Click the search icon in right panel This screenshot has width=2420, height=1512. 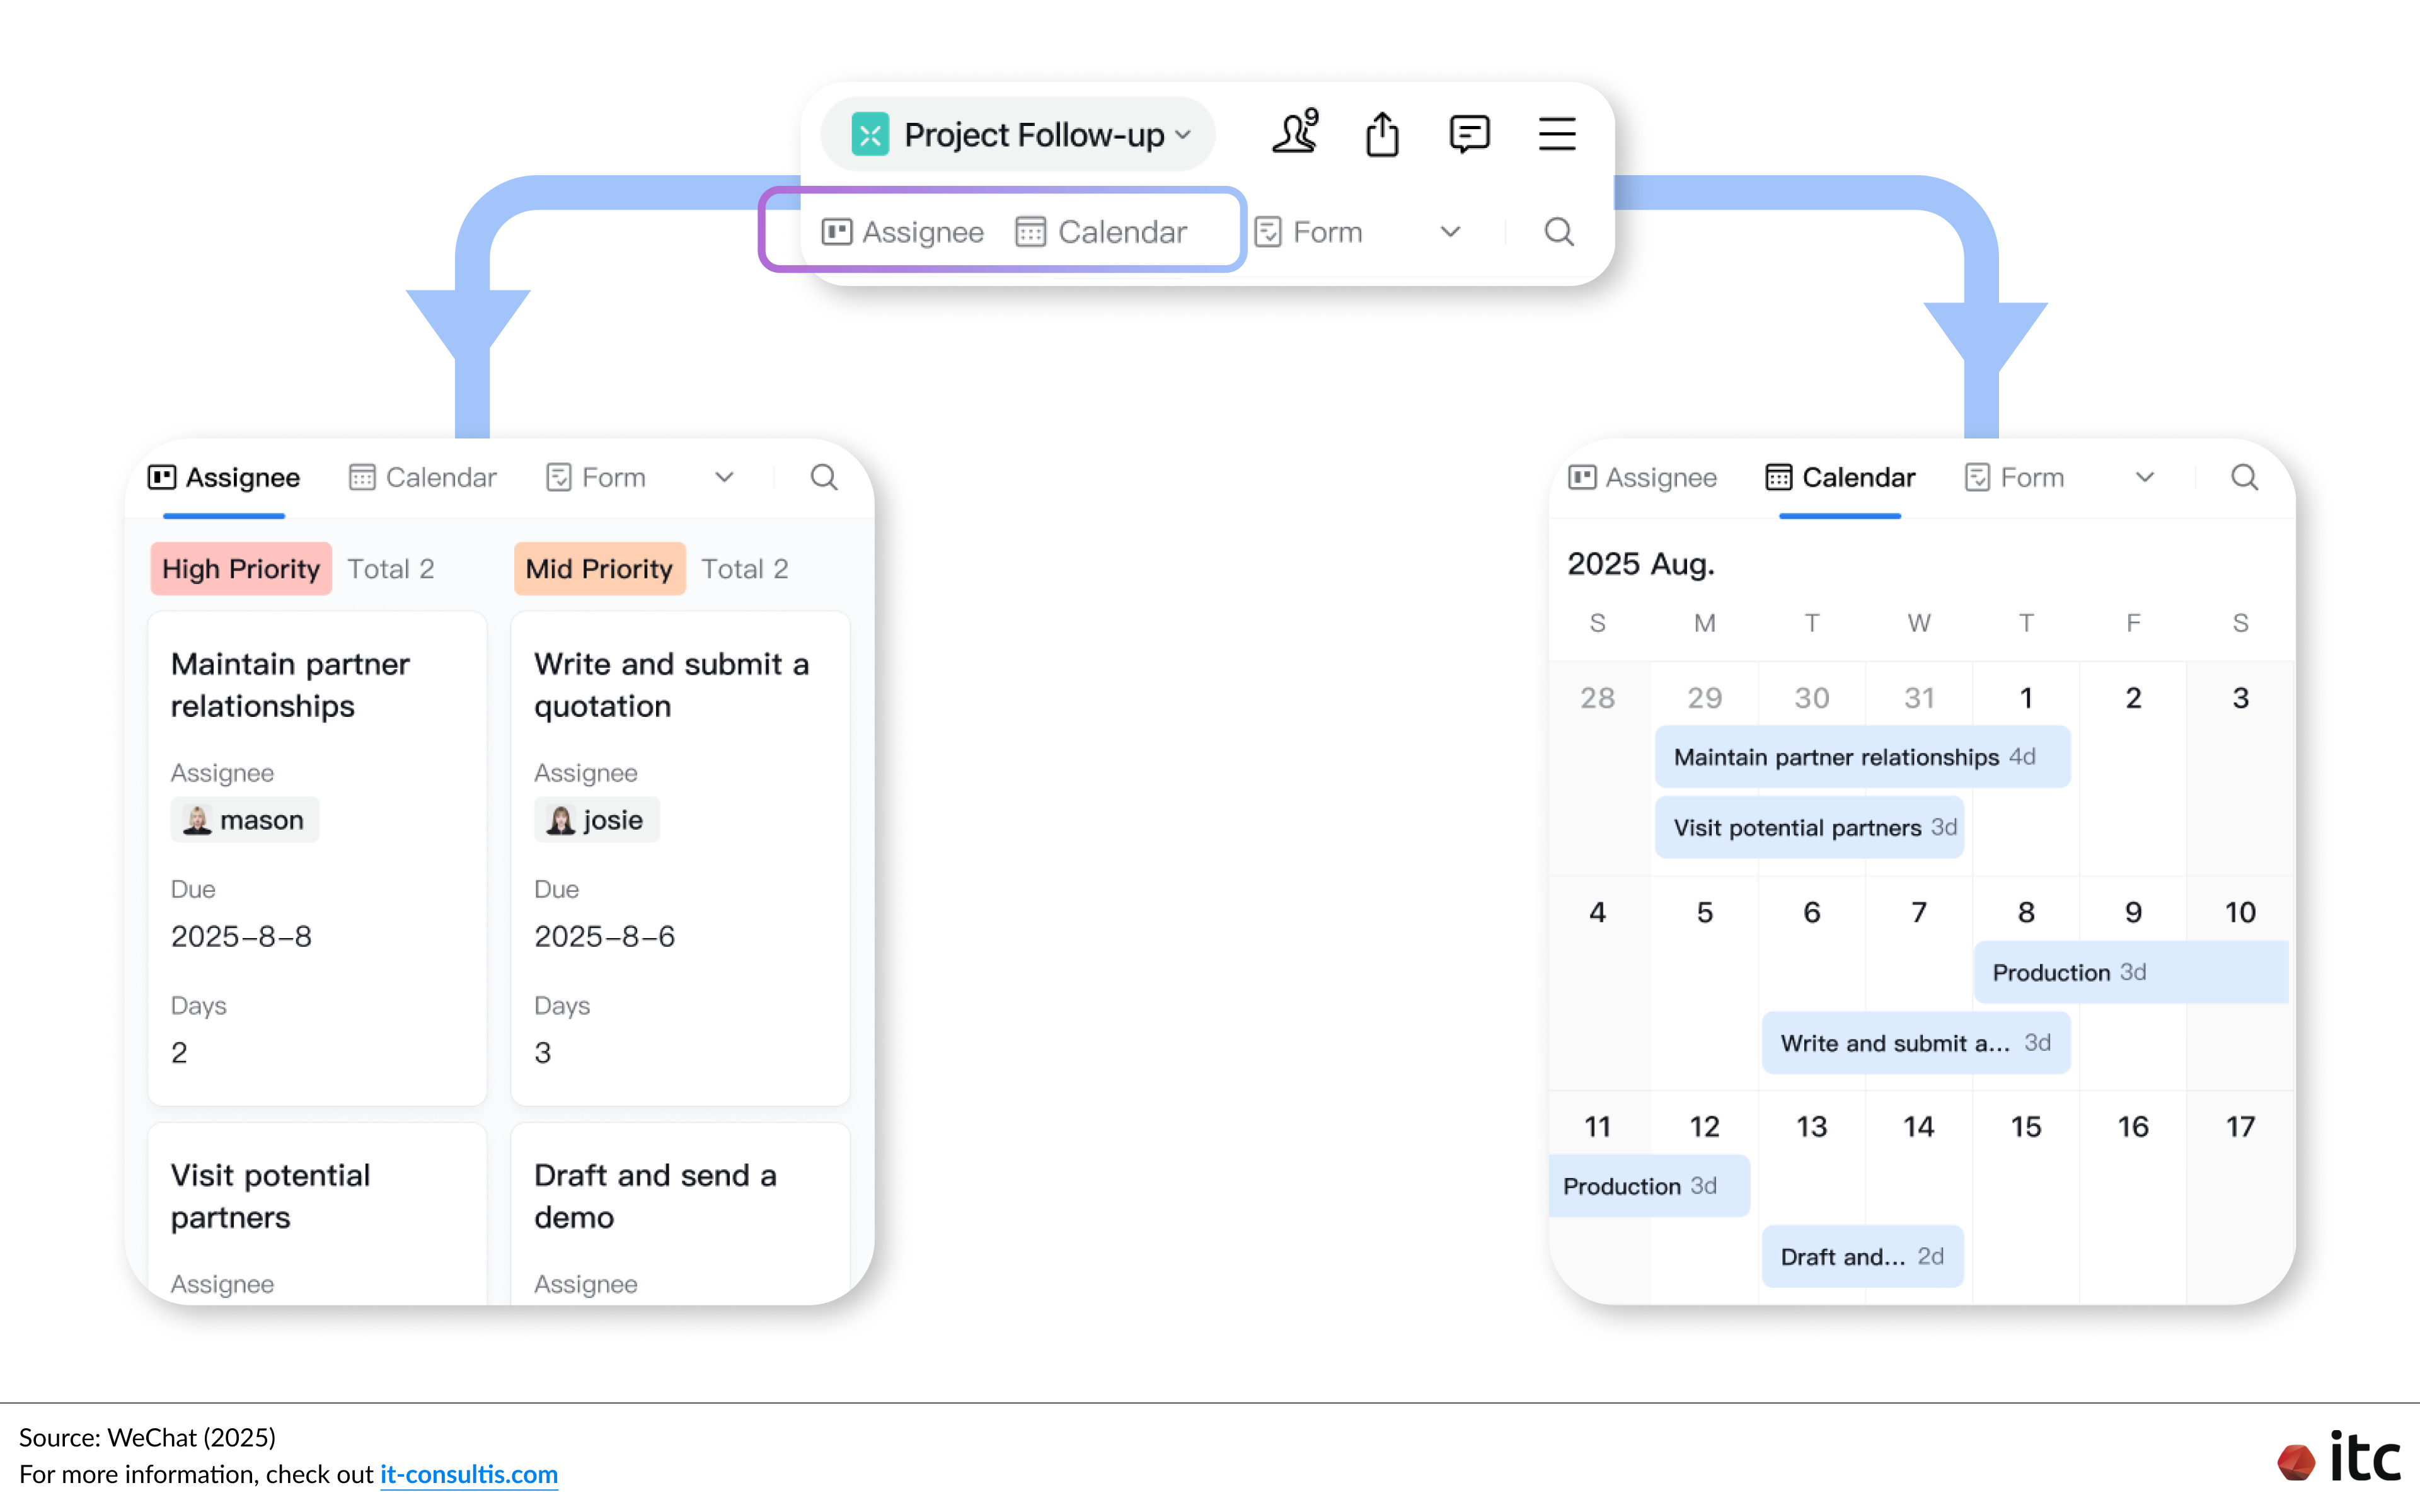[2244, 478]
